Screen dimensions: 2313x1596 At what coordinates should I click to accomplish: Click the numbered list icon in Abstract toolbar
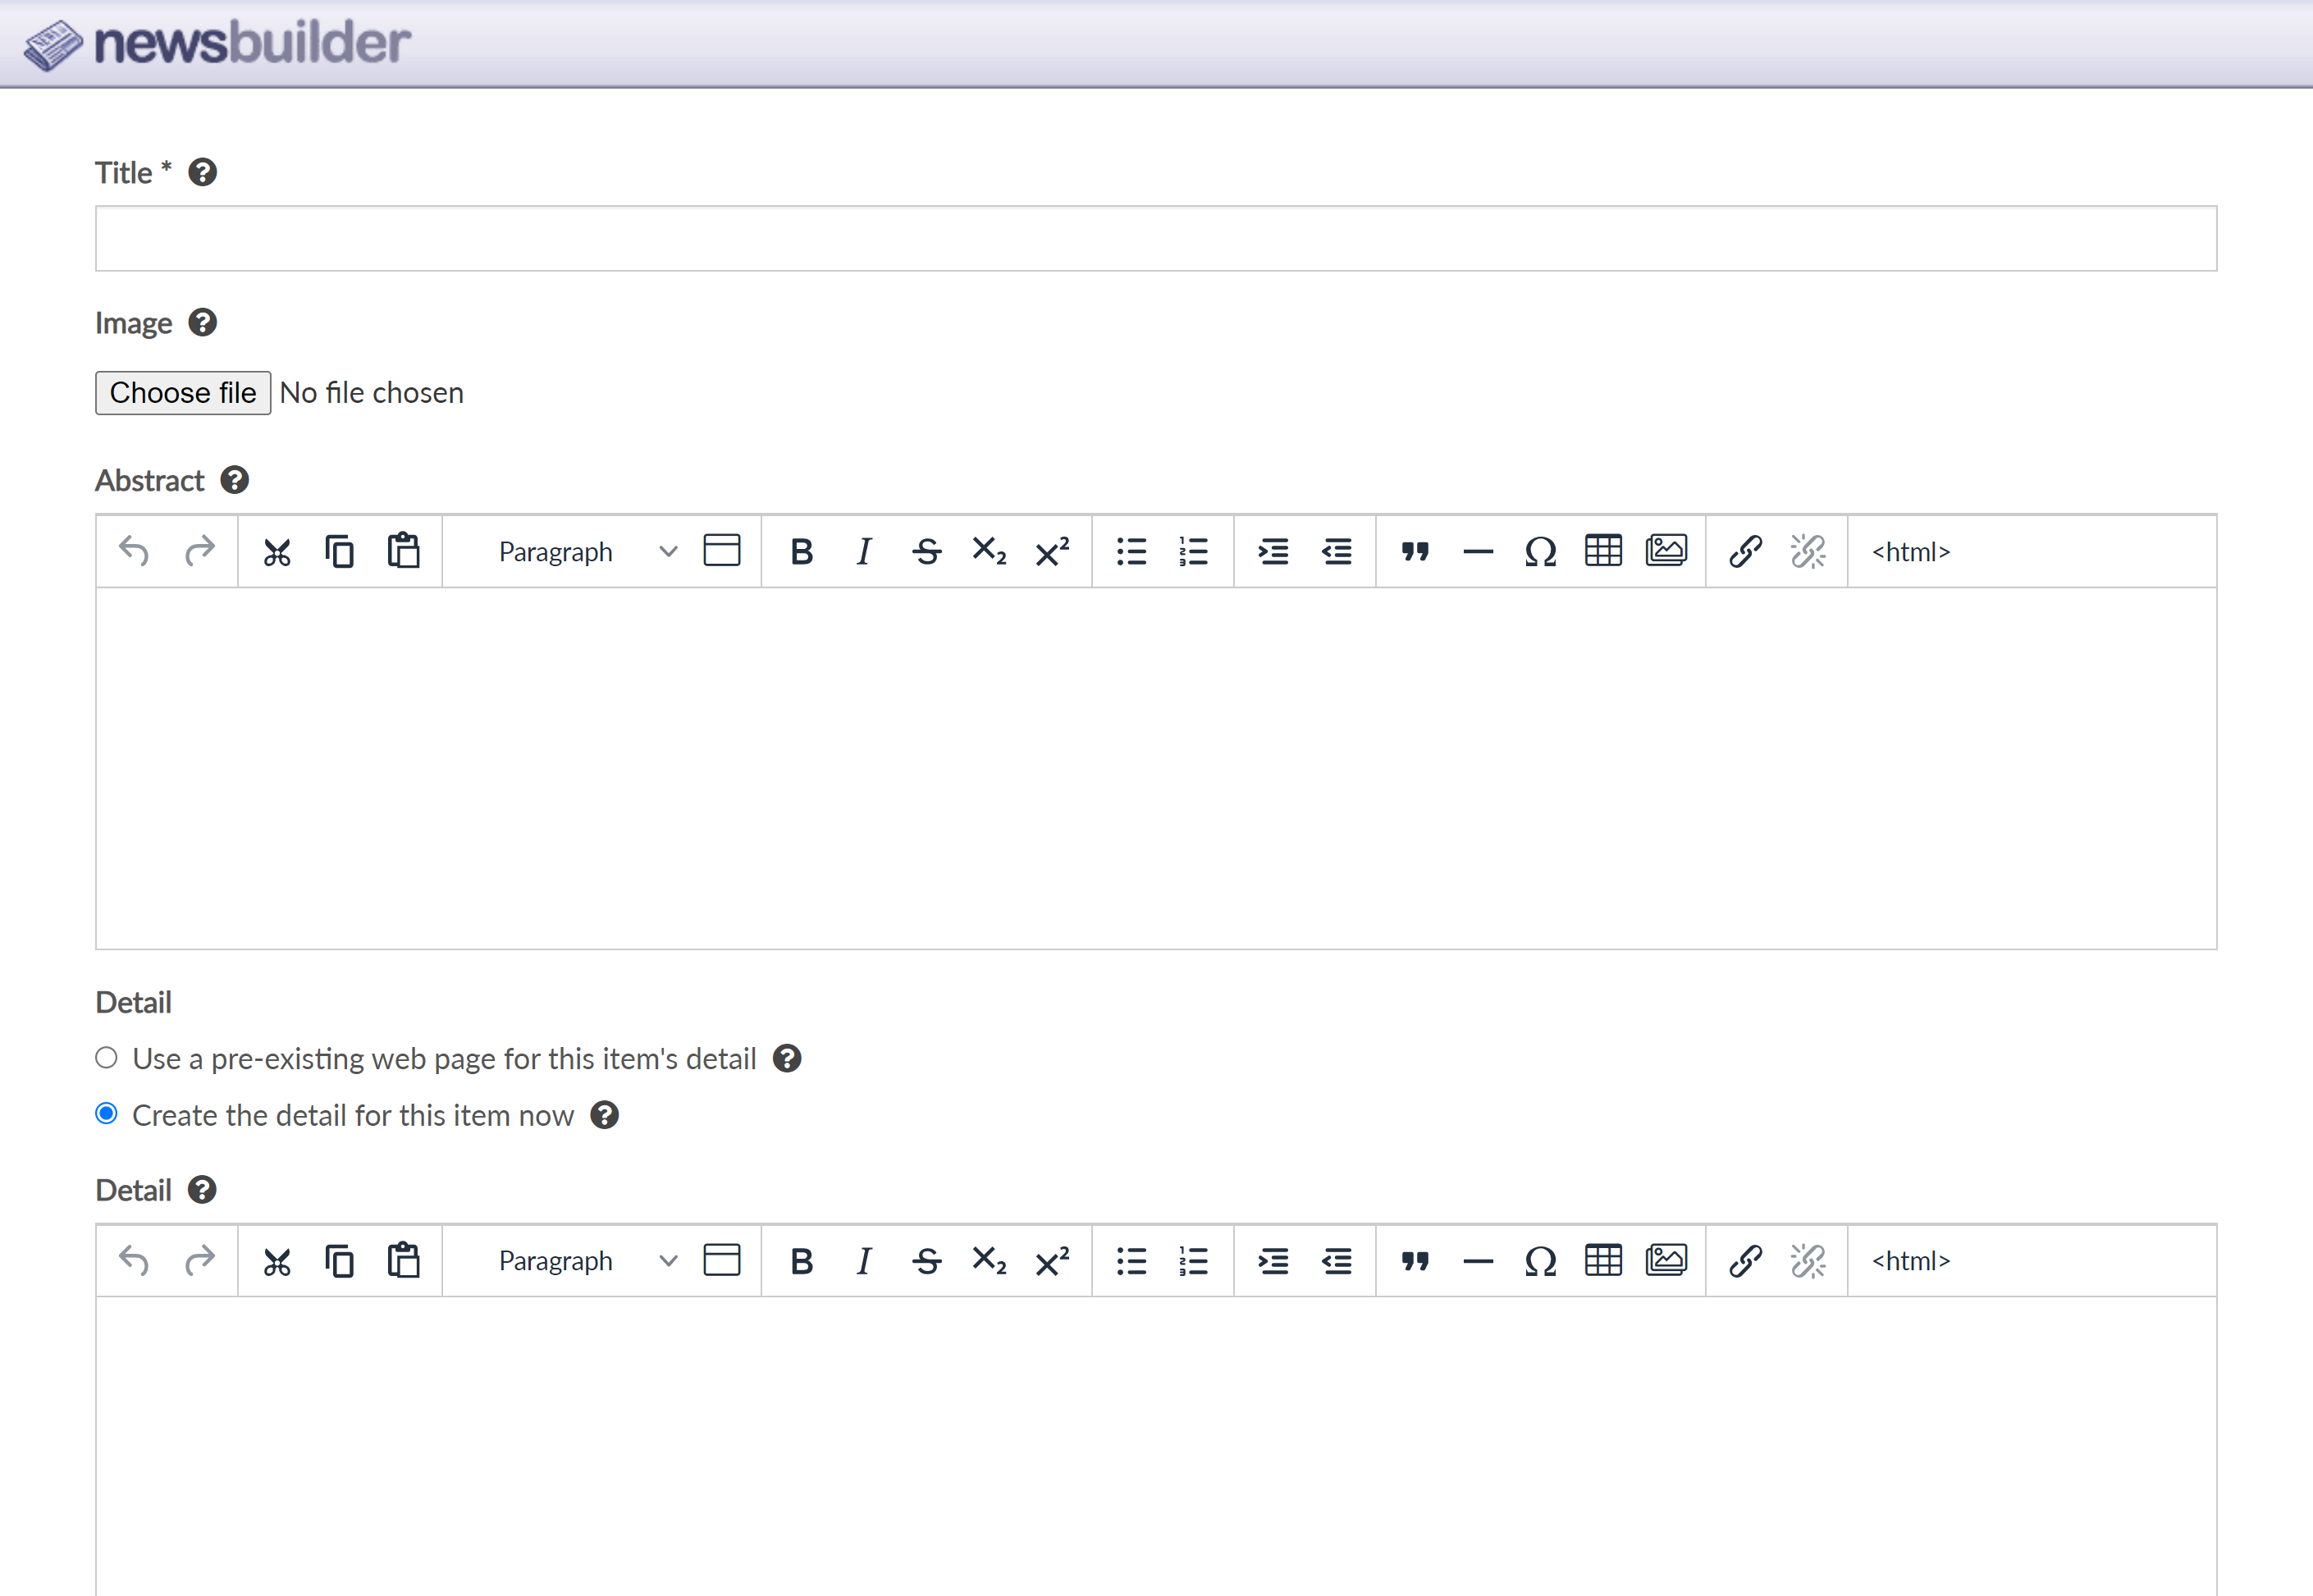1193,552
